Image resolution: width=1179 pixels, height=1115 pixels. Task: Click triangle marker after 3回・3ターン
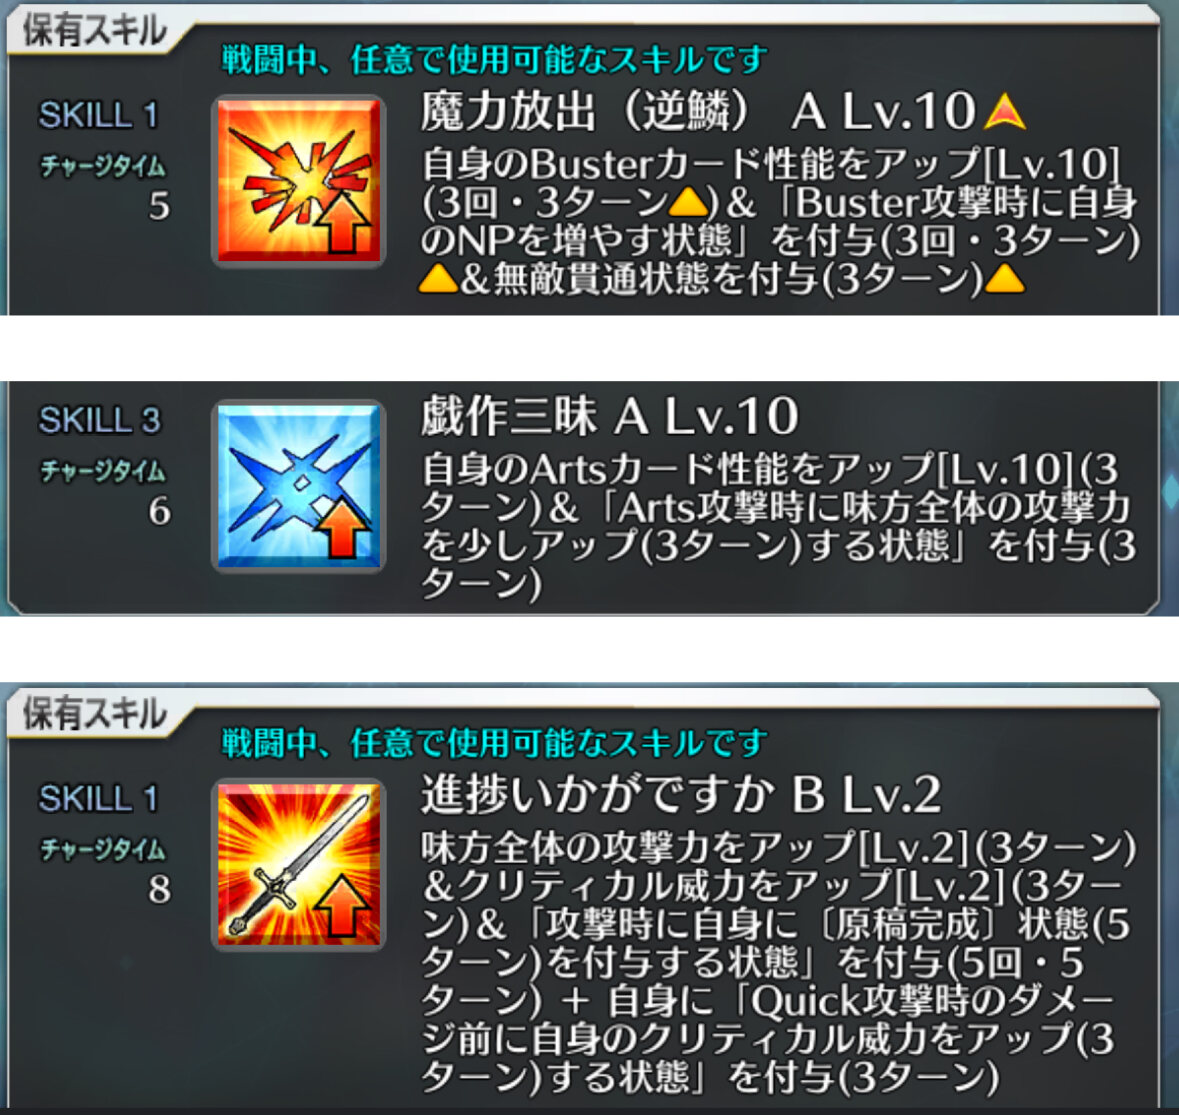687,202
